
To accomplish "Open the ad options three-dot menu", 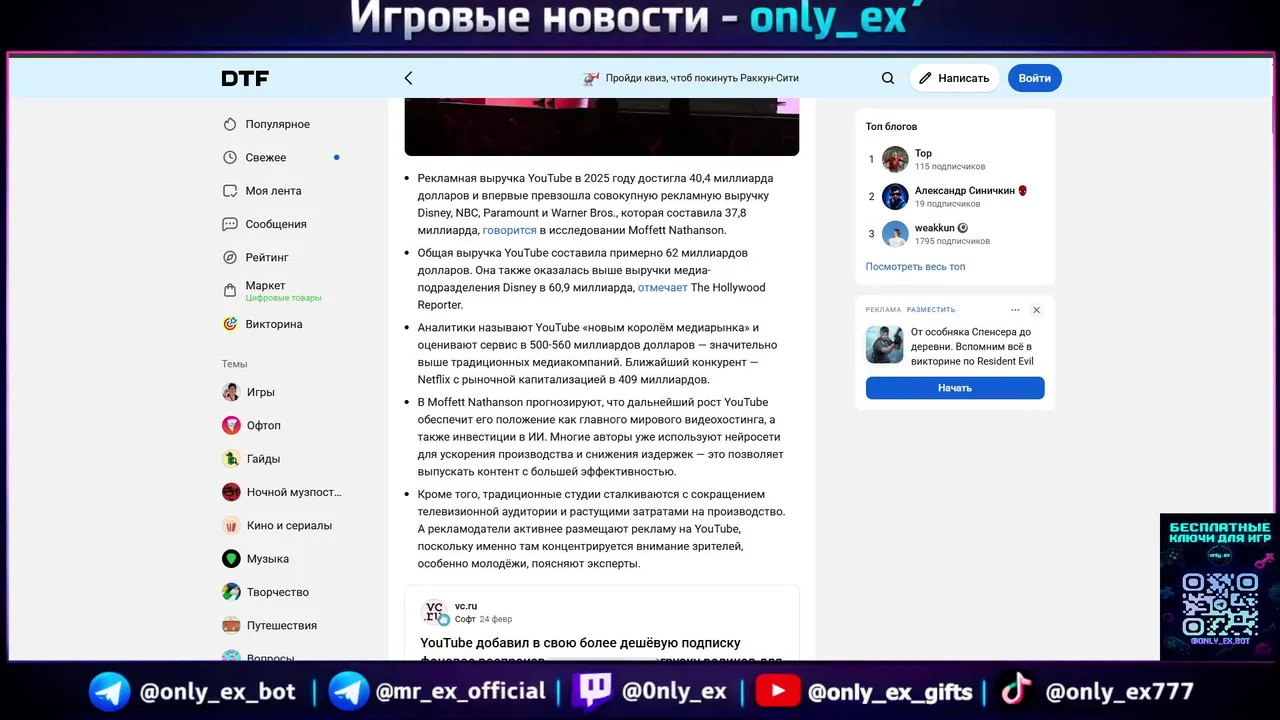I will pos(1015,310).
